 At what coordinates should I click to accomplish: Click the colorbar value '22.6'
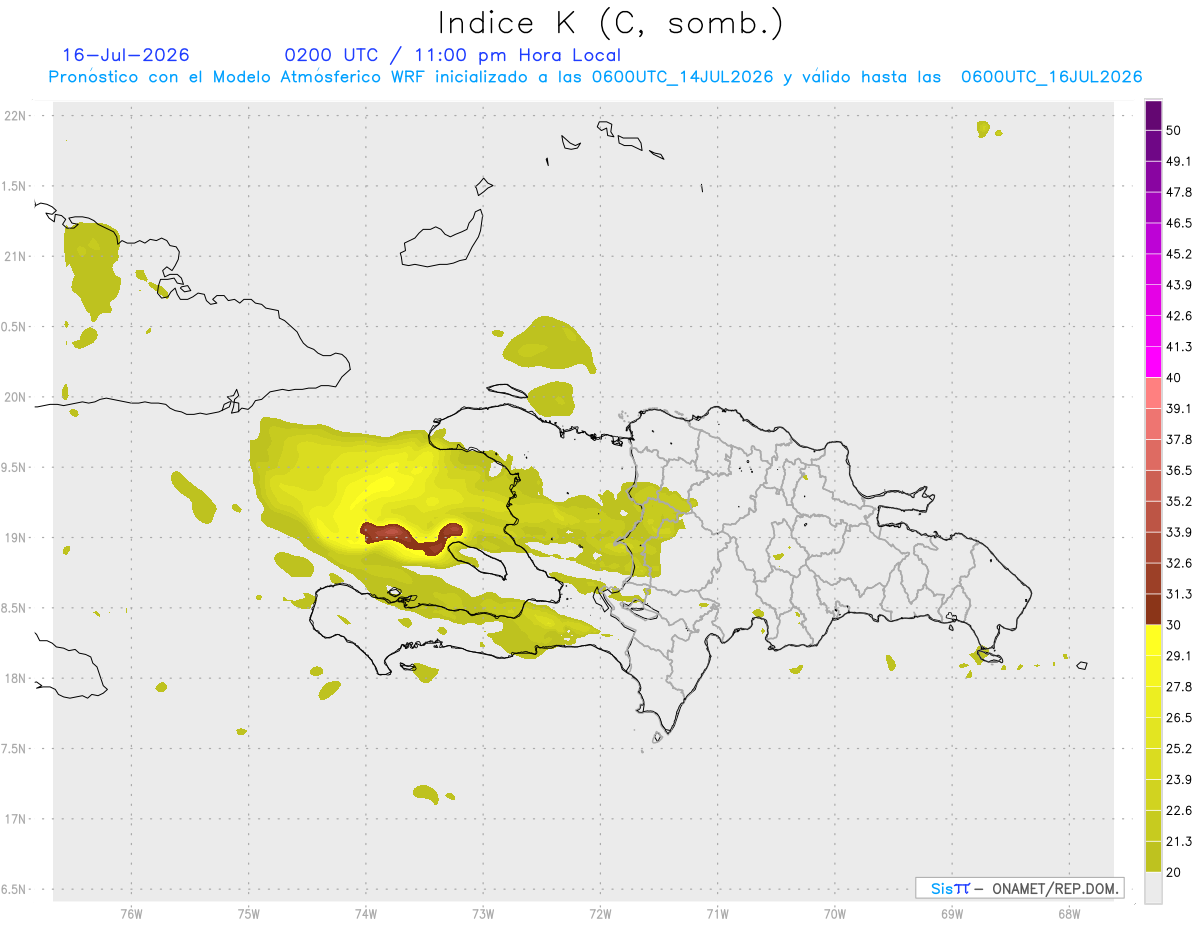coord(1179,810)
